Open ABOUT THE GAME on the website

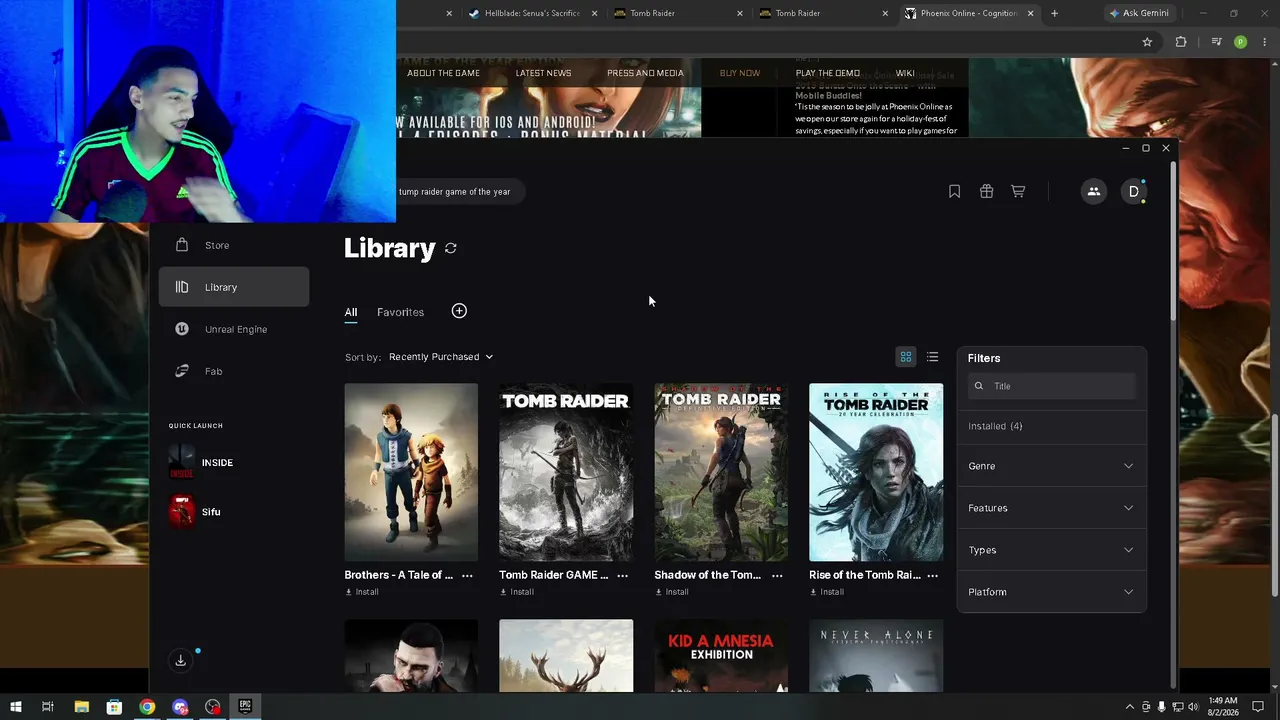pyautogui.click(x=443, y=73)
